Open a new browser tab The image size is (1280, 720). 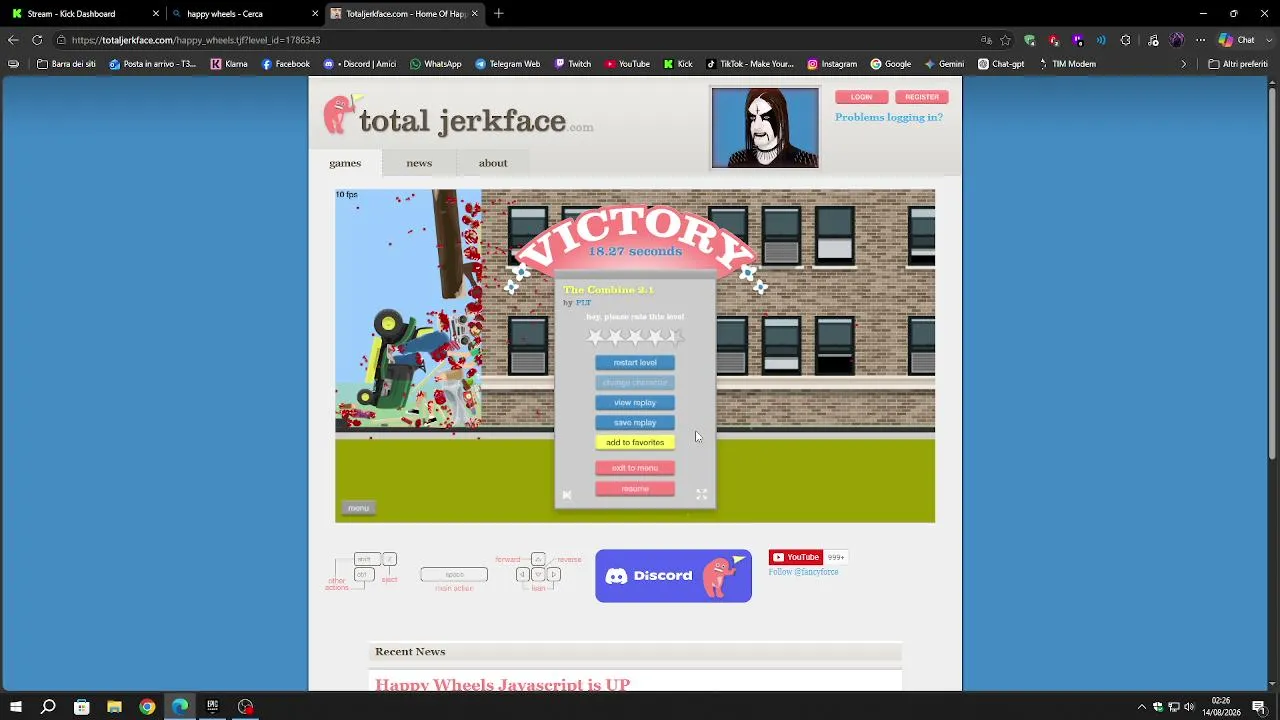point(499,14)
